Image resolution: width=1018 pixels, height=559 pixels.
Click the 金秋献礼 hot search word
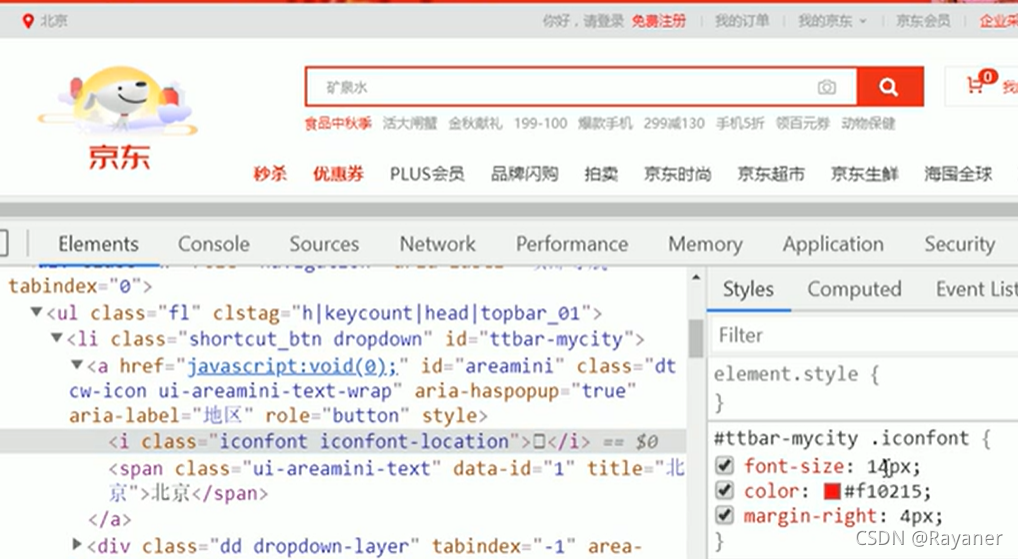[475, 123]
